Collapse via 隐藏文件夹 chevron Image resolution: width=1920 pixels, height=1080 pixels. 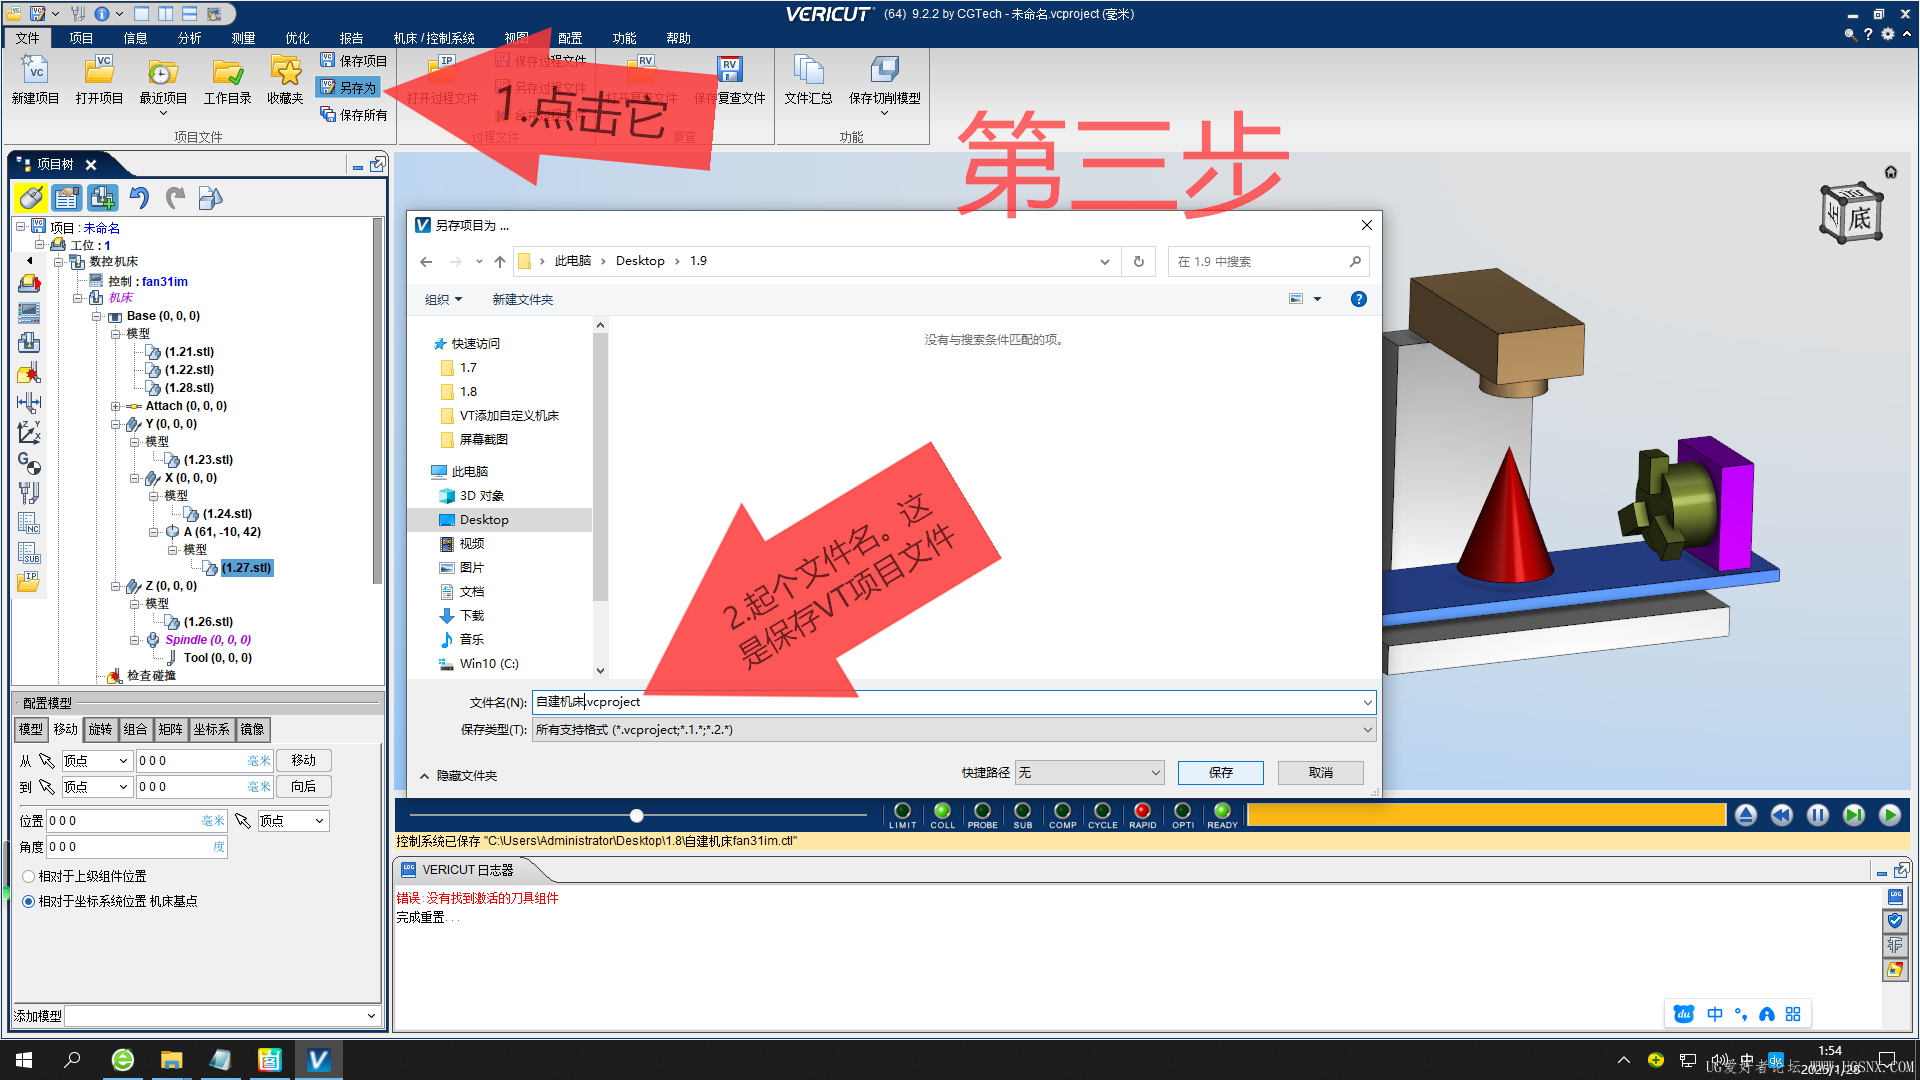[x=424, y=776]
